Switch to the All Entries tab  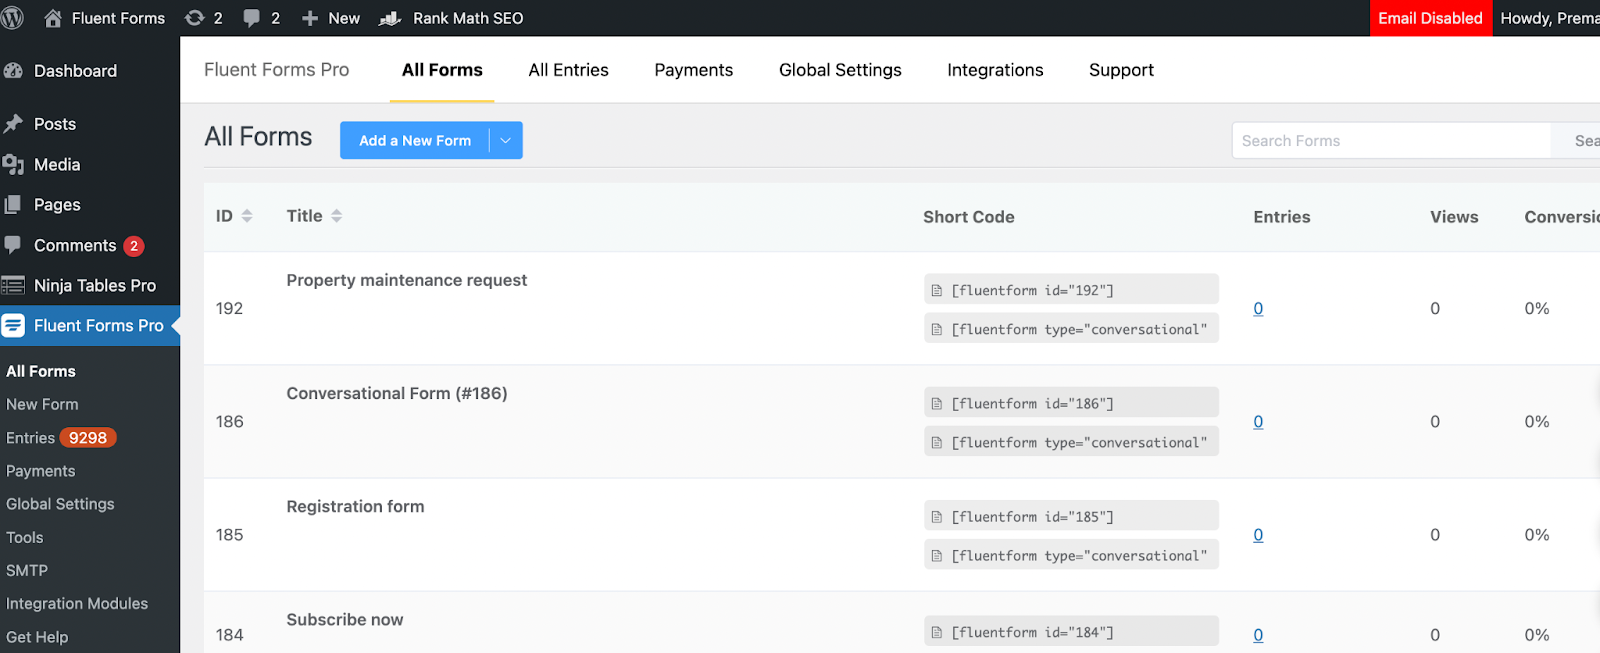(x=568, y=70)
